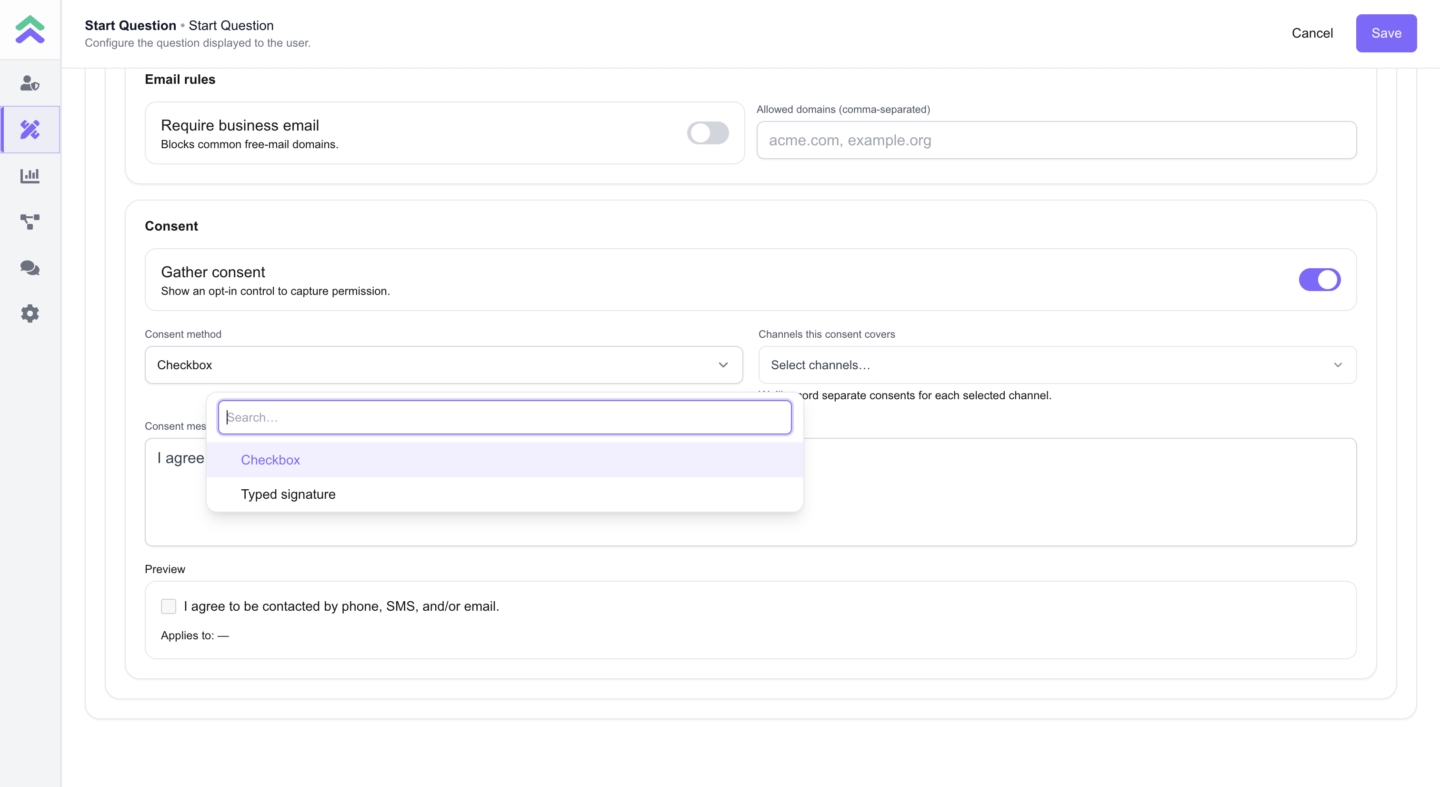
Task: Select the pencil and ruler design icon
Action: [x=30, y=130]
